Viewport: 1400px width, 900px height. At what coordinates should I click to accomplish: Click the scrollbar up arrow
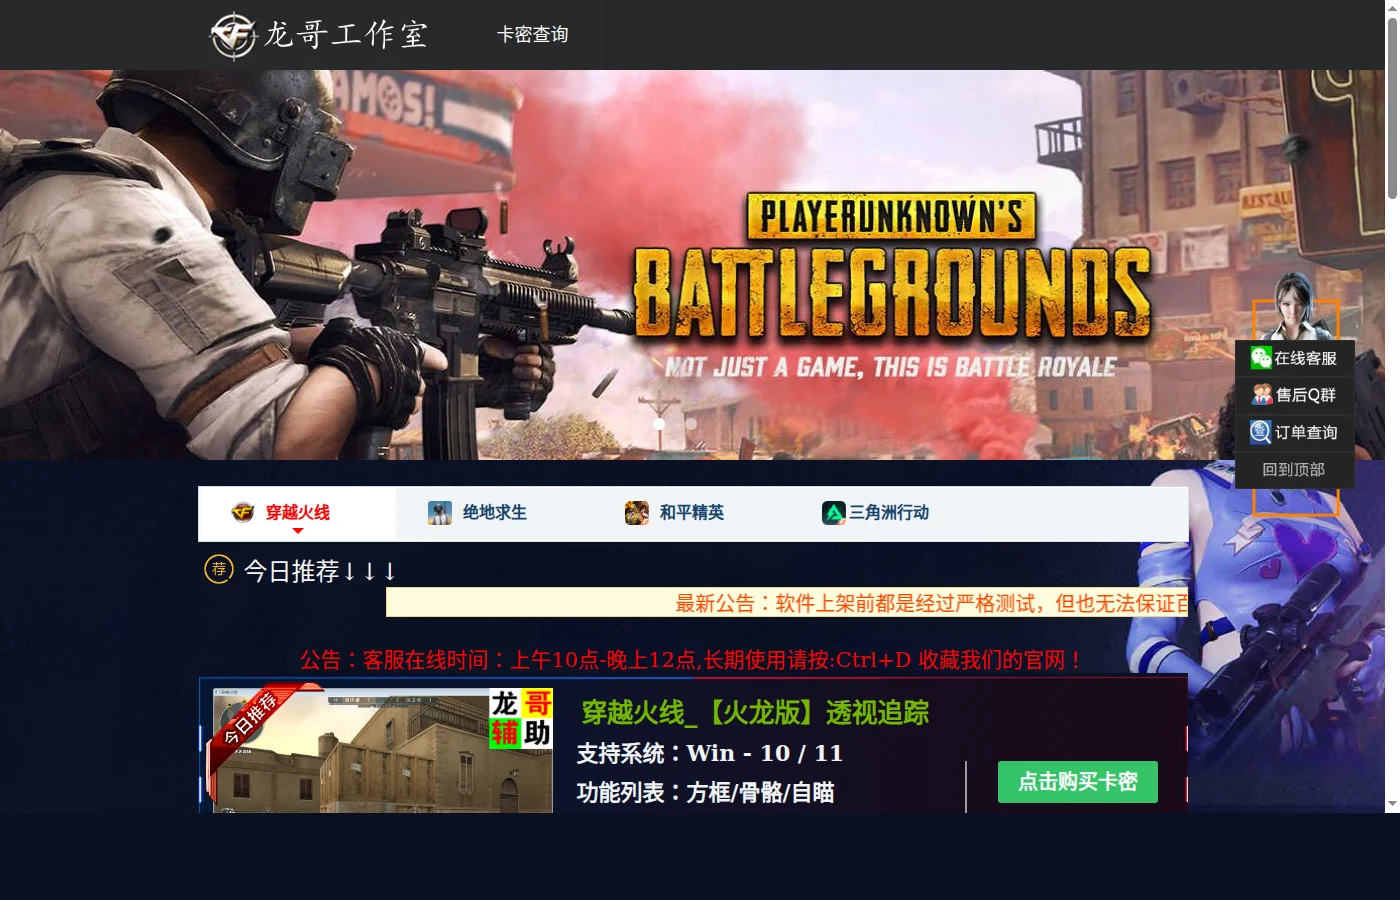[1392, 7]
